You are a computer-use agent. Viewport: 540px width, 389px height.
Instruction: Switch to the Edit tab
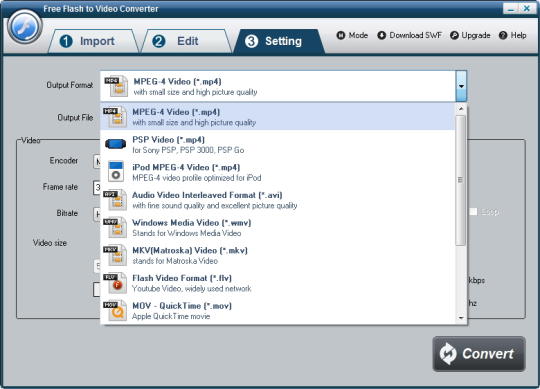(187, 41)
